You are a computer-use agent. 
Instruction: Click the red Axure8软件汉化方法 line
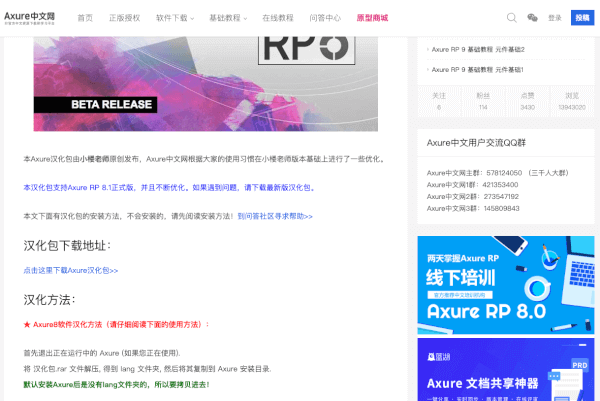116,324
